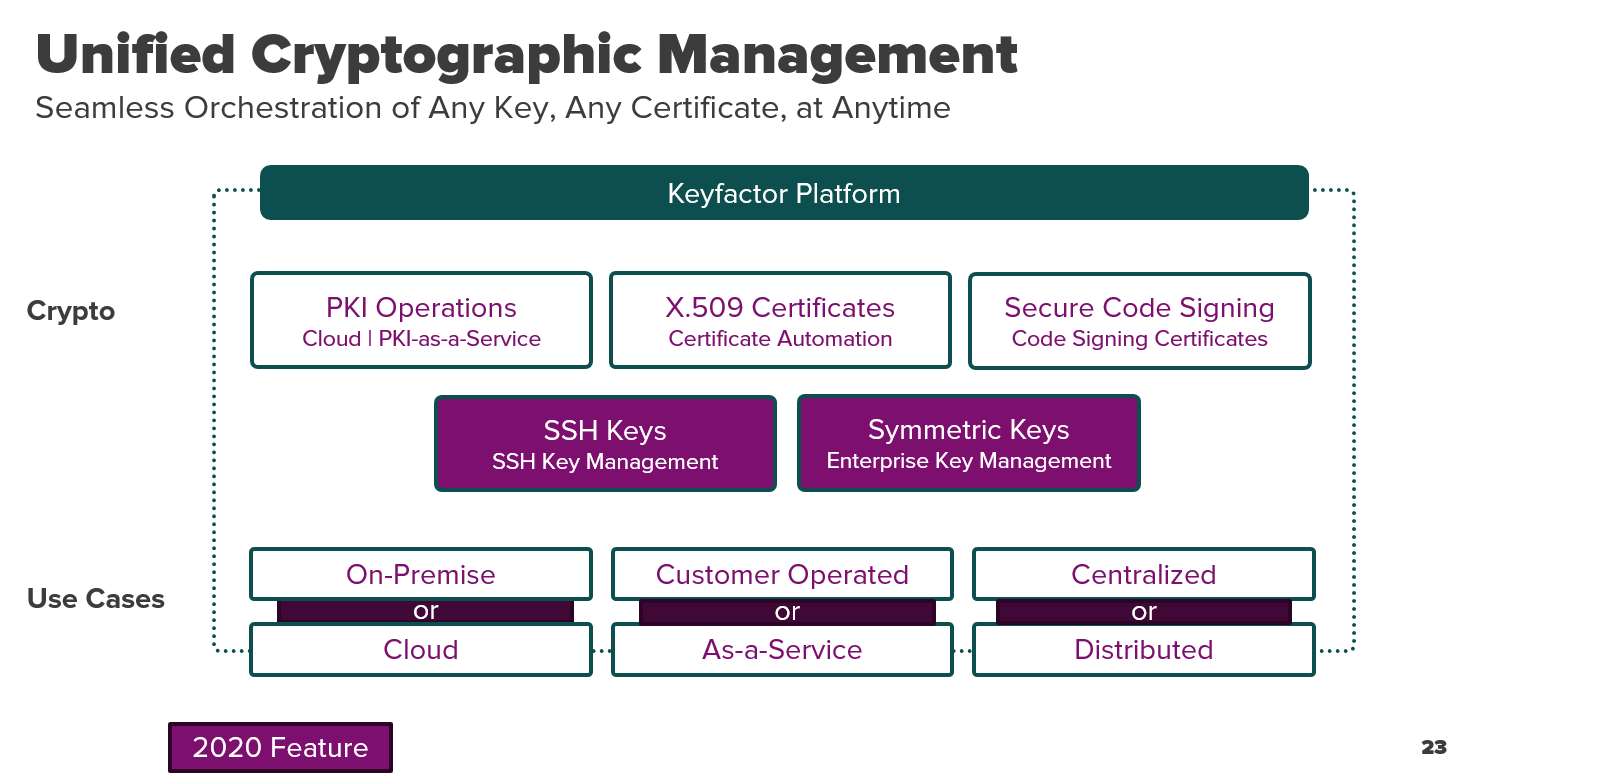Viewport: 1603px width, 782px height.
Task: Select the Customer Operated box
Action: (782, 574)
